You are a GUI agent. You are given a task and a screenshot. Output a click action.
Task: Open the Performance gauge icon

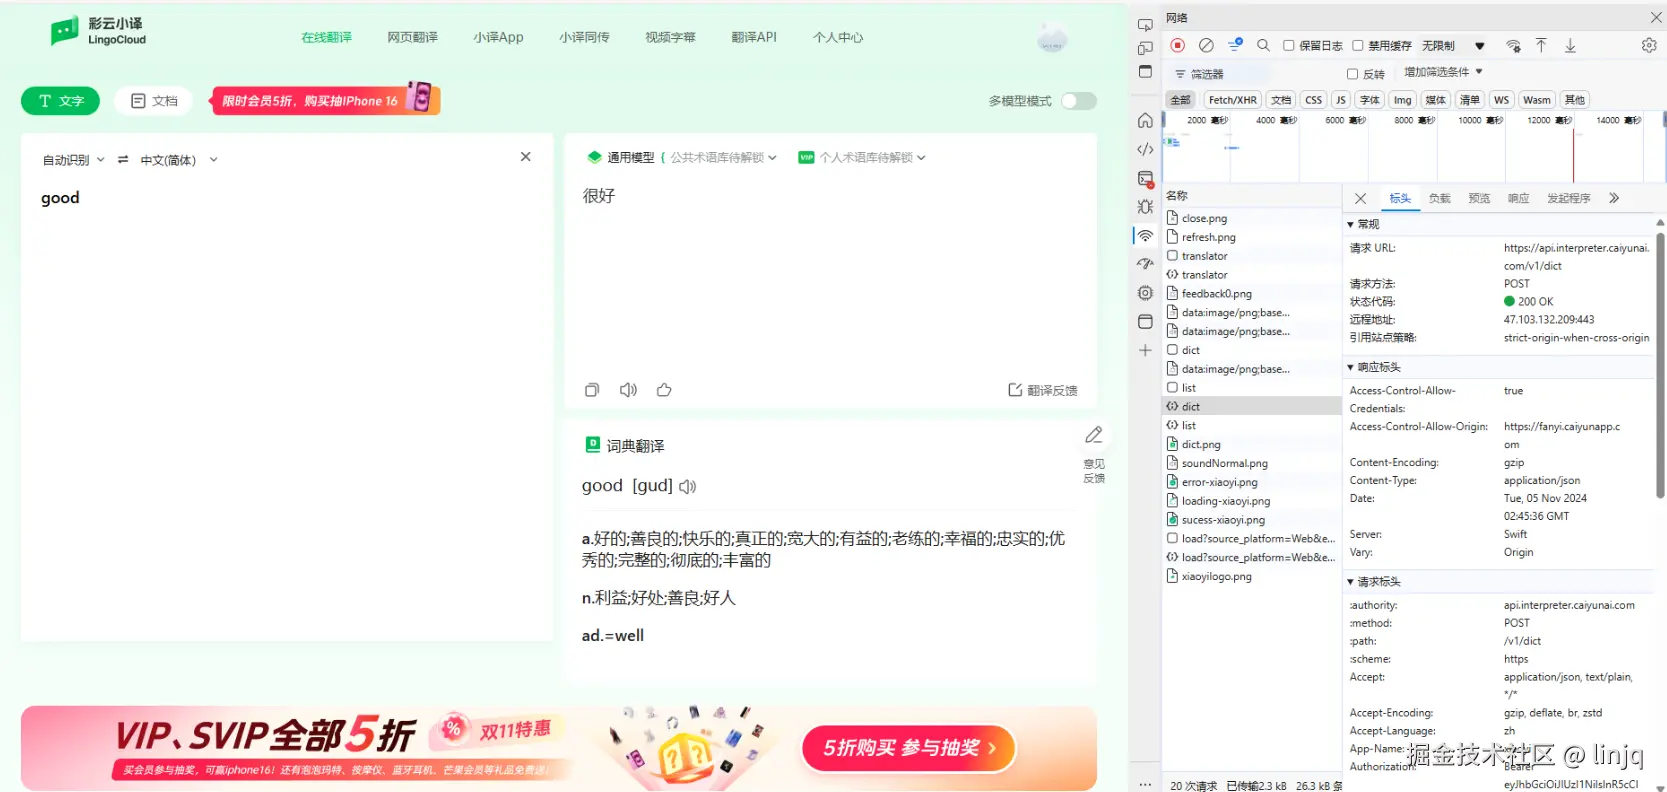[1145, 264]
